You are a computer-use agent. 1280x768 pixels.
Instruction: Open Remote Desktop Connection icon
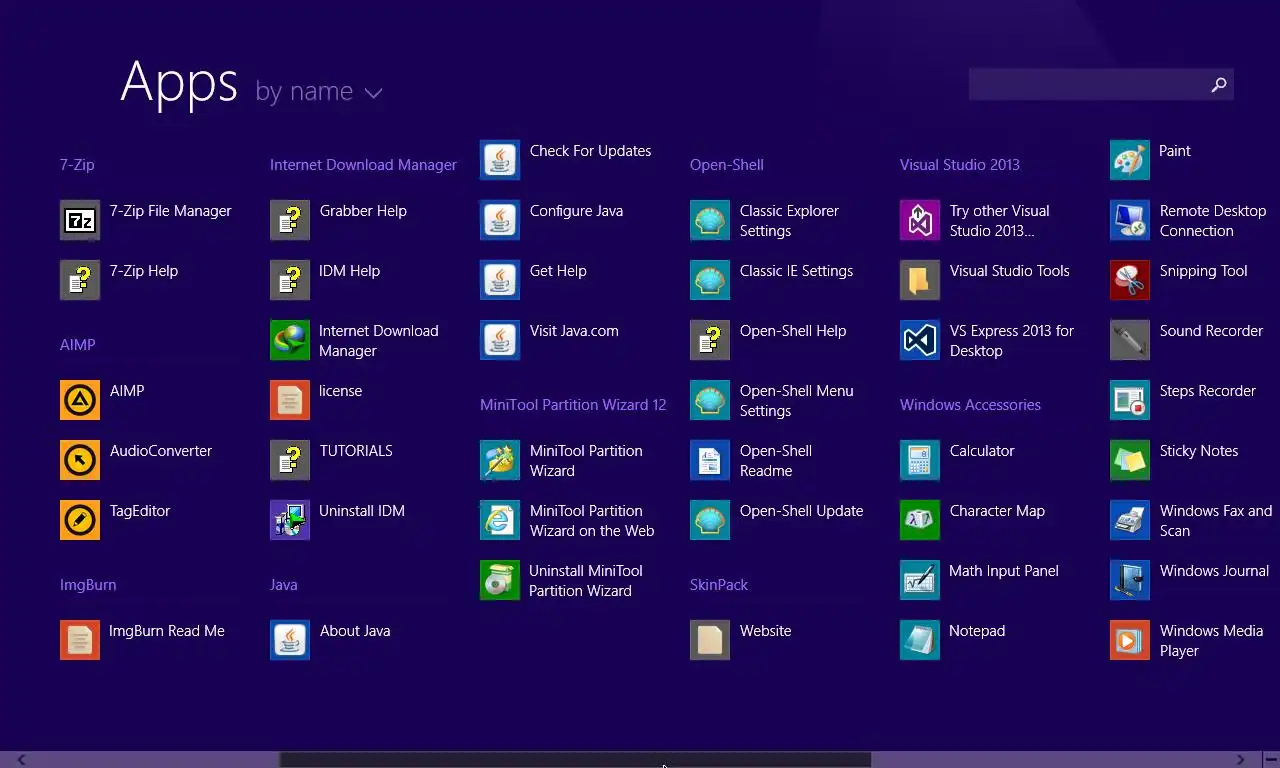tap(1130, 220)
